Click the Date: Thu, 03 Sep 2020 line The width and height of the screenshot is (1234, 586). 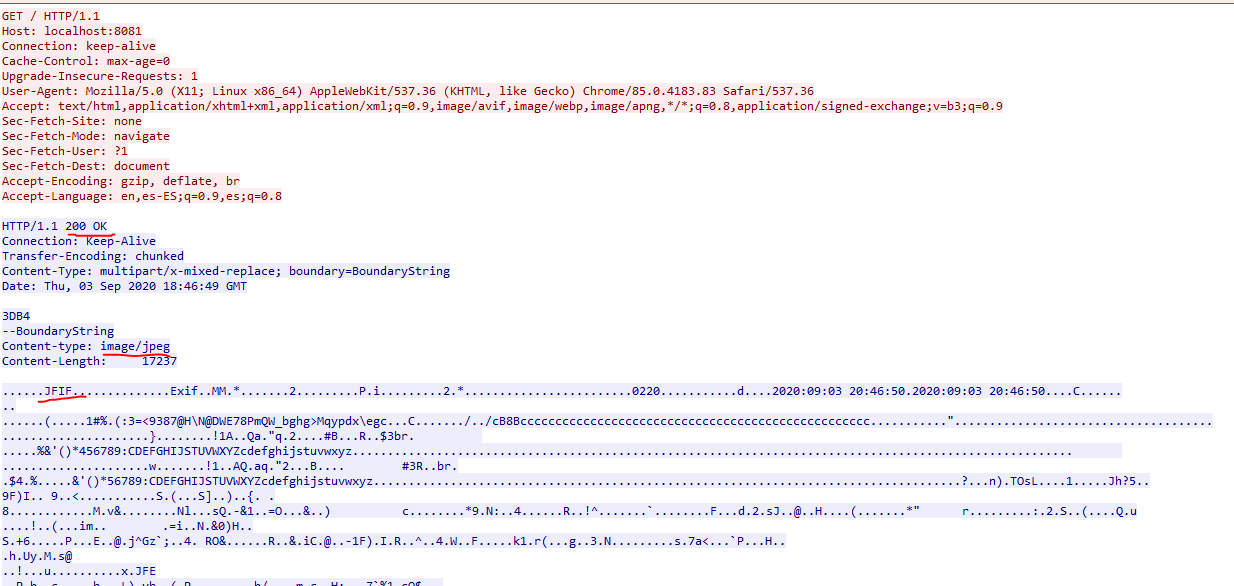tap(124, 286)
